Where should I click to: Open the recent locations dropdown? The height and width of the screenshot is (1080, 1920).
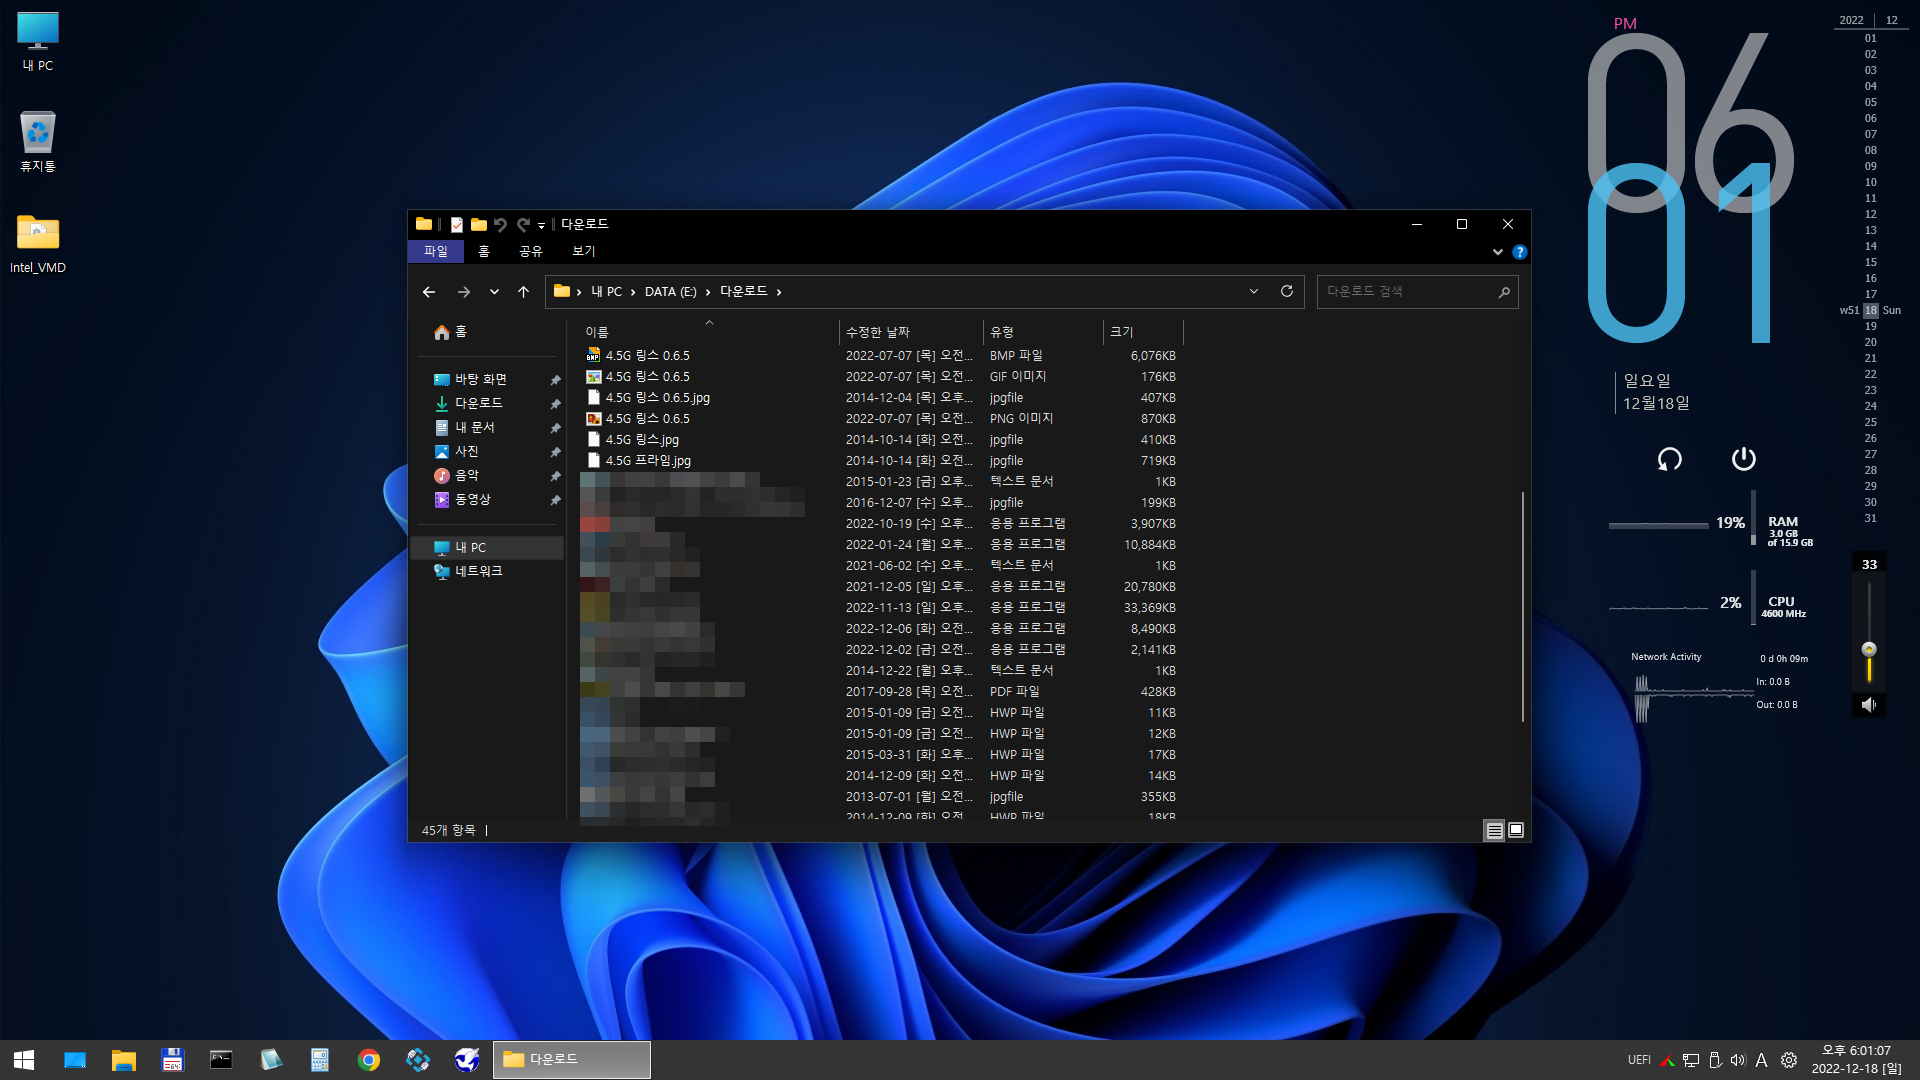pyautogui.click(x=494, y=292)
